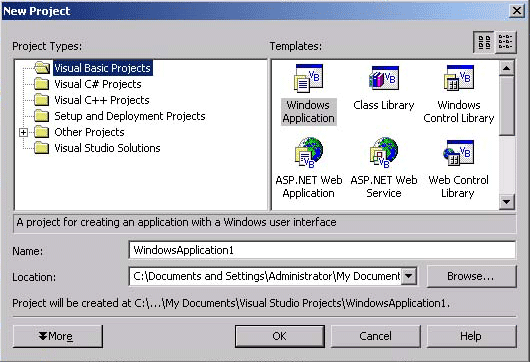Click the Templates scrollbar down arrow
530x362 pixels.
coord(506,202)
